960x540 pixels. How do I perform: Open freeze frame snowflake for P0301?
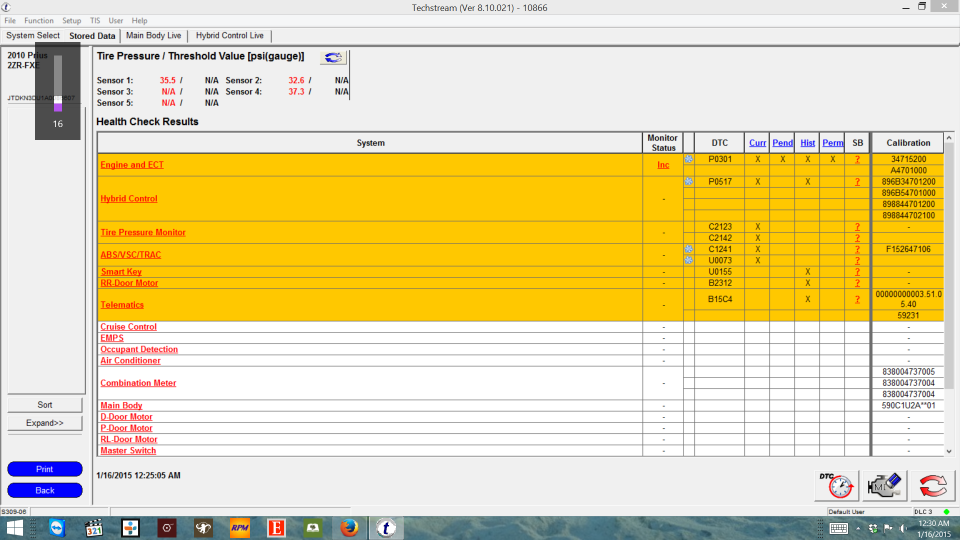(689, 159)
